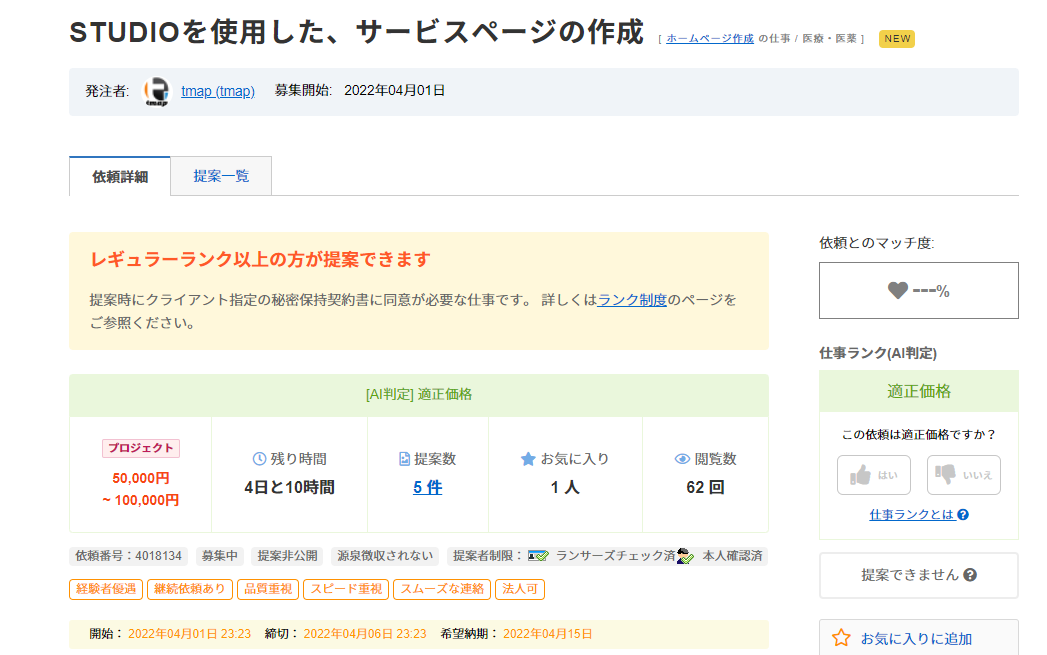Click the 経験者優遇 tag

coord(106,589)
